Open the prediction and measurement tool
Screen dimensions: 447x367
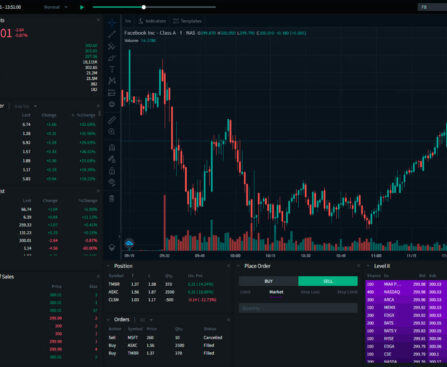(x=112, y=93)
